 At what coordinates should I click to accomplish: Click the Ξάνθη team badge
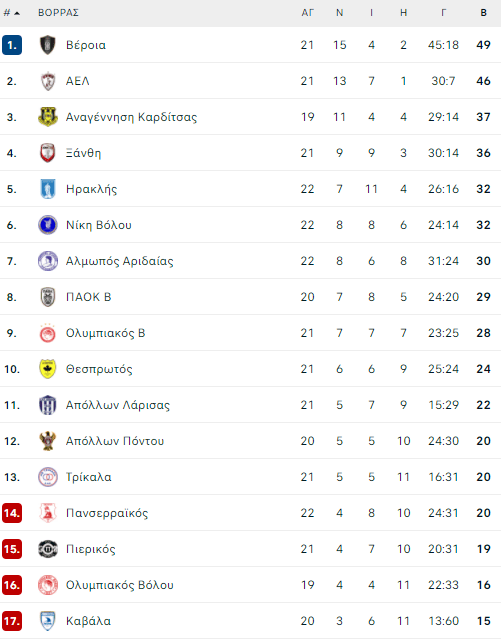pos(48,153)
